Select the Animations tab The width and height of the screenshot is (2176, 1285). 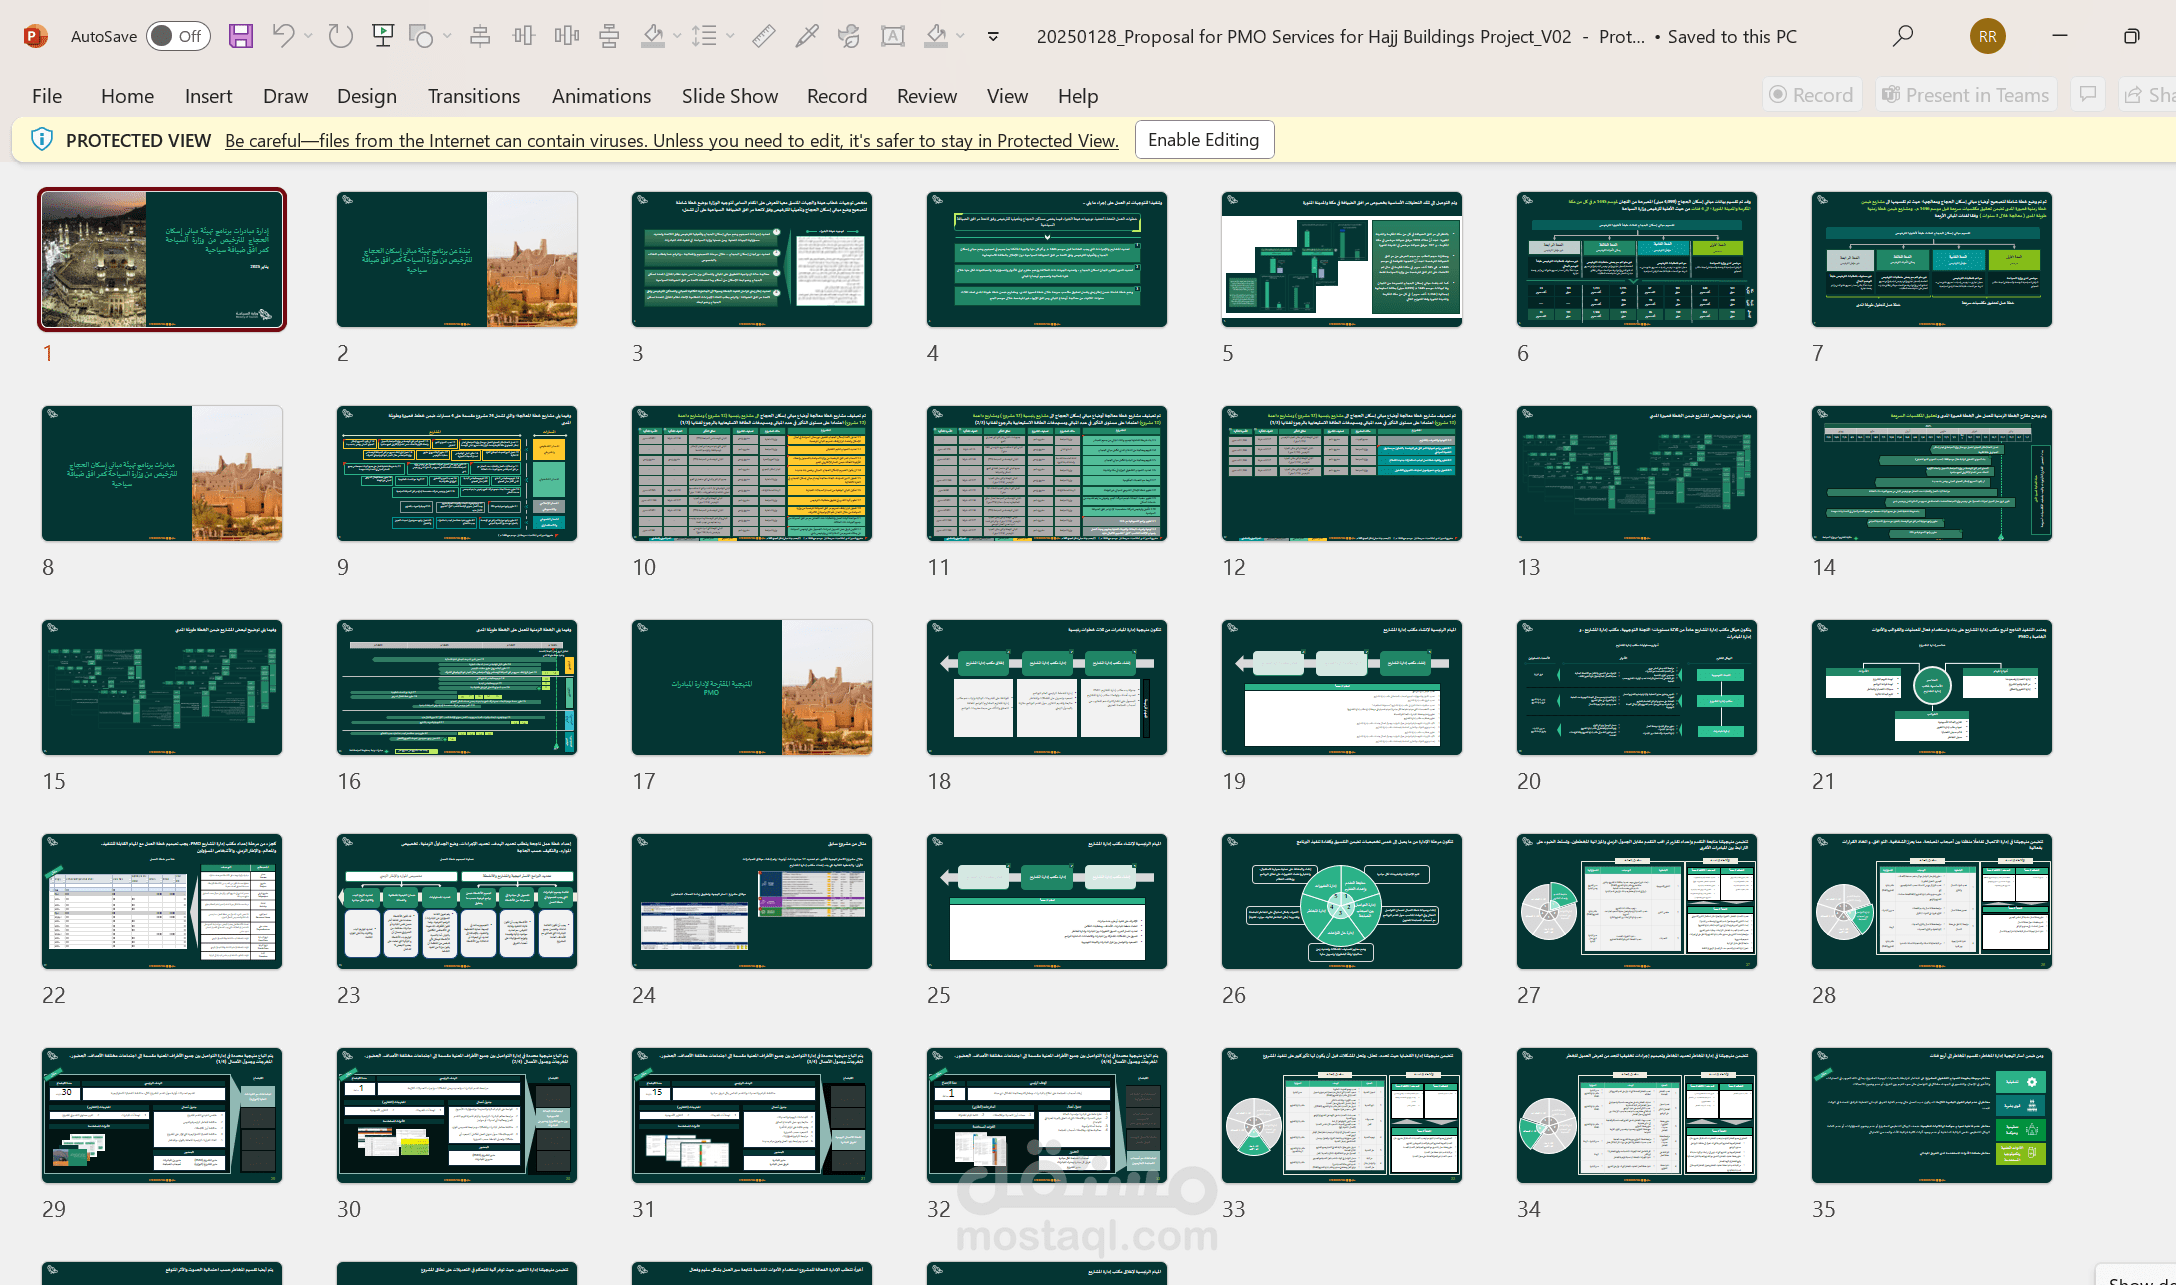(x=601, y=96)
